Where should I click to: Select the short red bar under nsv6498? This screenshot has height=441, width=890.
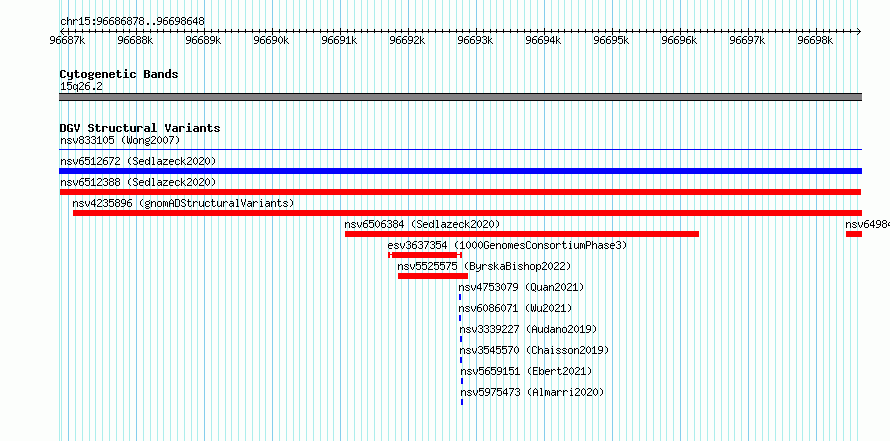[x=854, y=234]
